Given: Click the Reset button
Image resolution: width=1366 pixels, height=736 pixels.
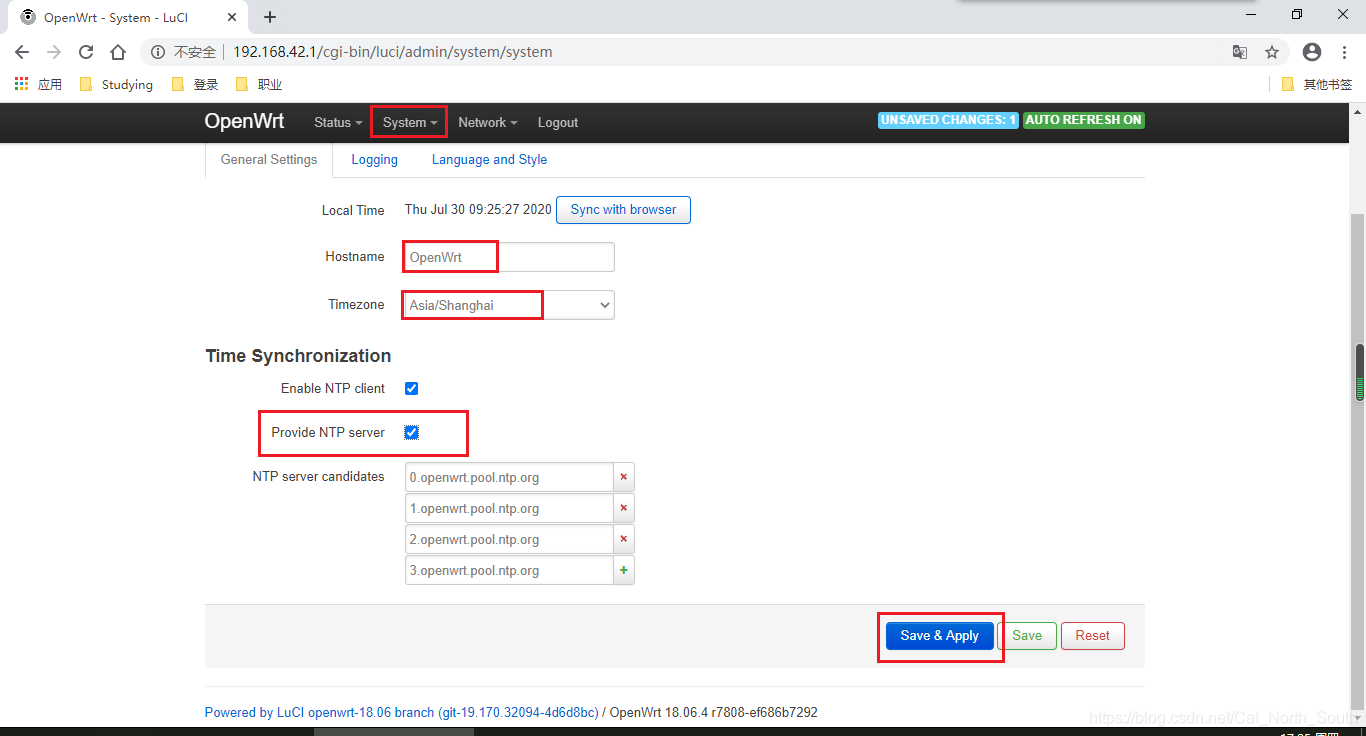Looking at the screenshot, I should pos(1093,636).
